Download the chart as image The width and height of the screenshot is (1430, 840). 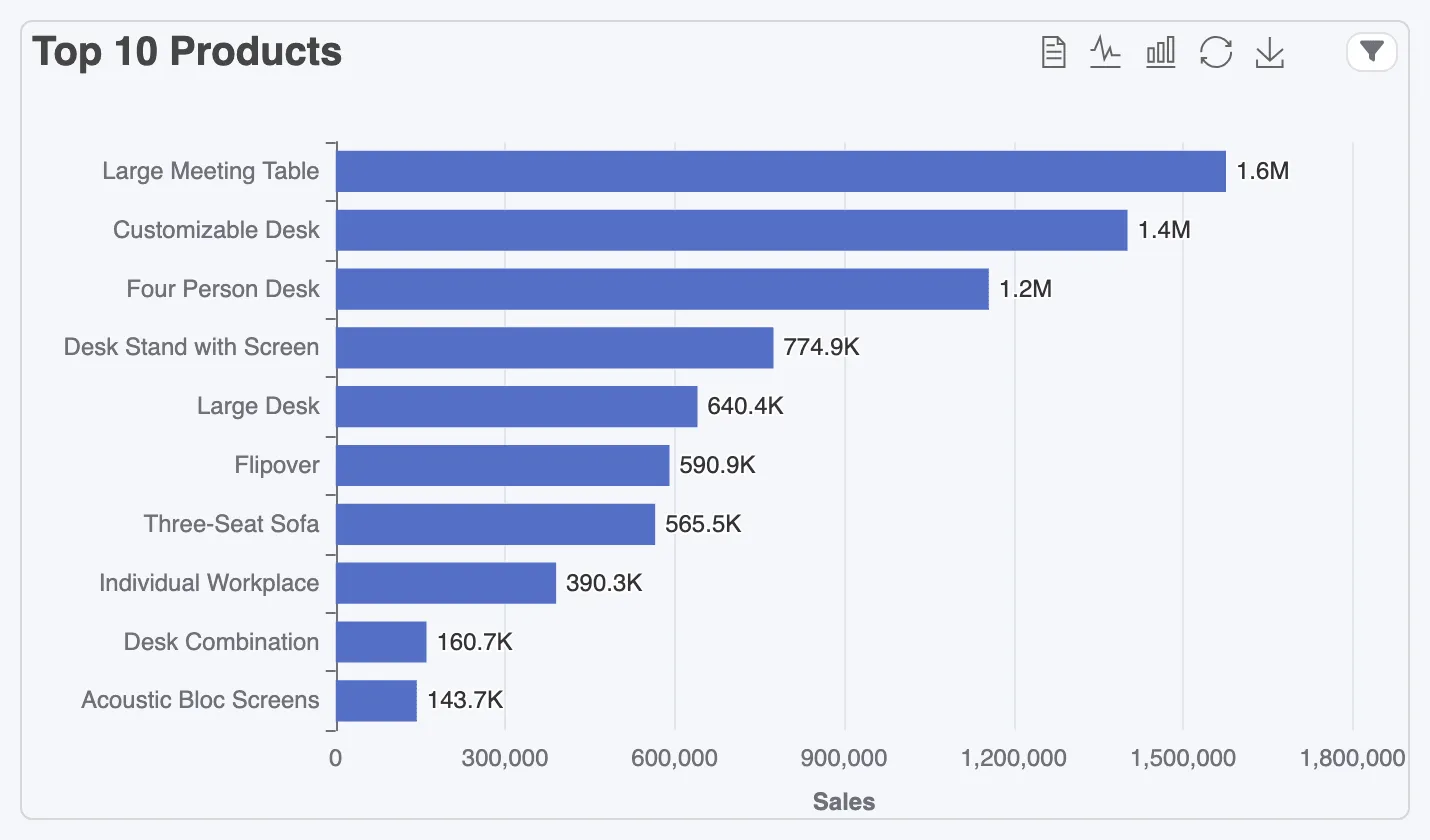pos(1269,52)
